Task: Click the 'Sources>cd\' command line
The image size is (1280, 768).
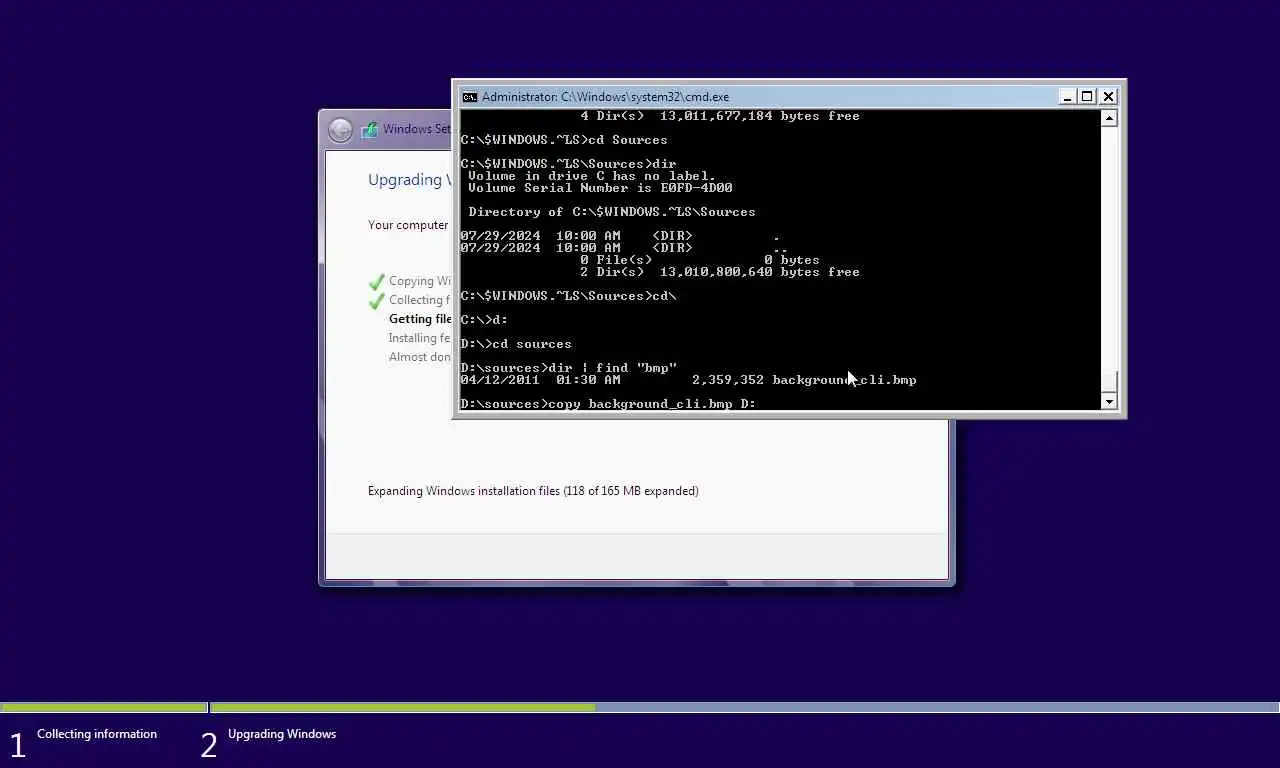Action: [568, 296]
